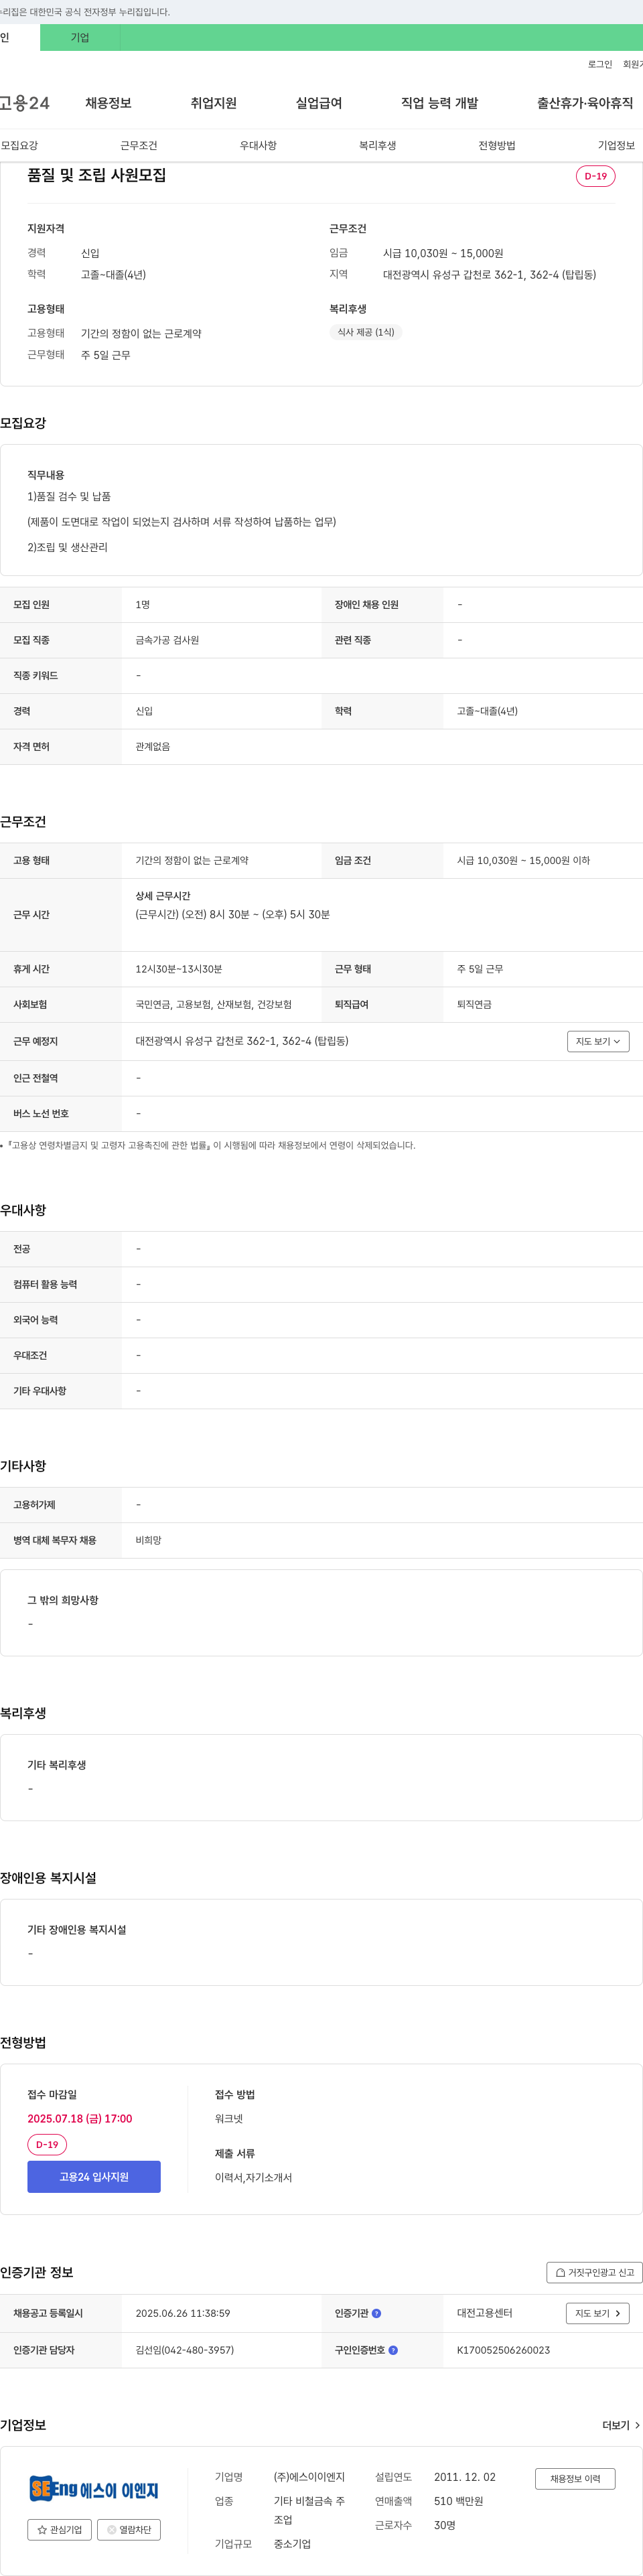The width and height of the screenshot is (643, 2576).
Task: Click the 국민연금, 고용보험, 산재보험, 건강보험 value
Action: pyautogui.click(x=214, y=1004)
